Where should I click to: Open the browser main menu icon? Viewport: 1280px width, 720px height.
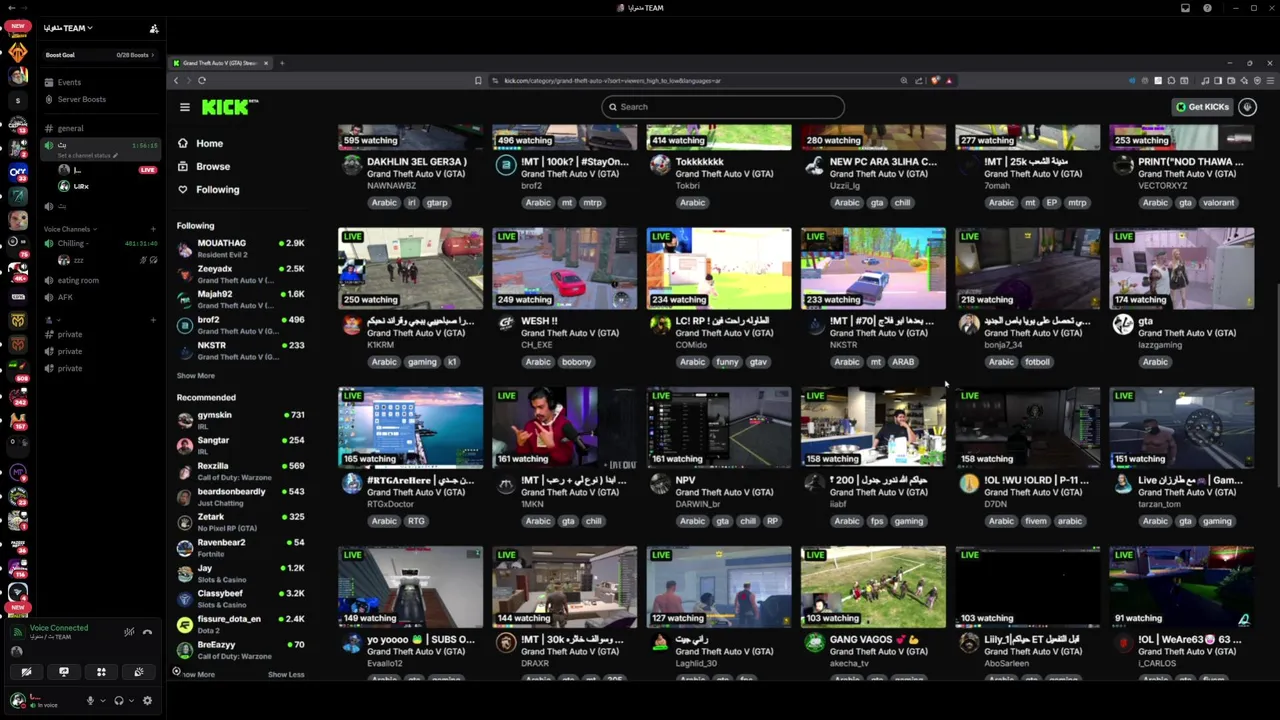coord(1268,81)
